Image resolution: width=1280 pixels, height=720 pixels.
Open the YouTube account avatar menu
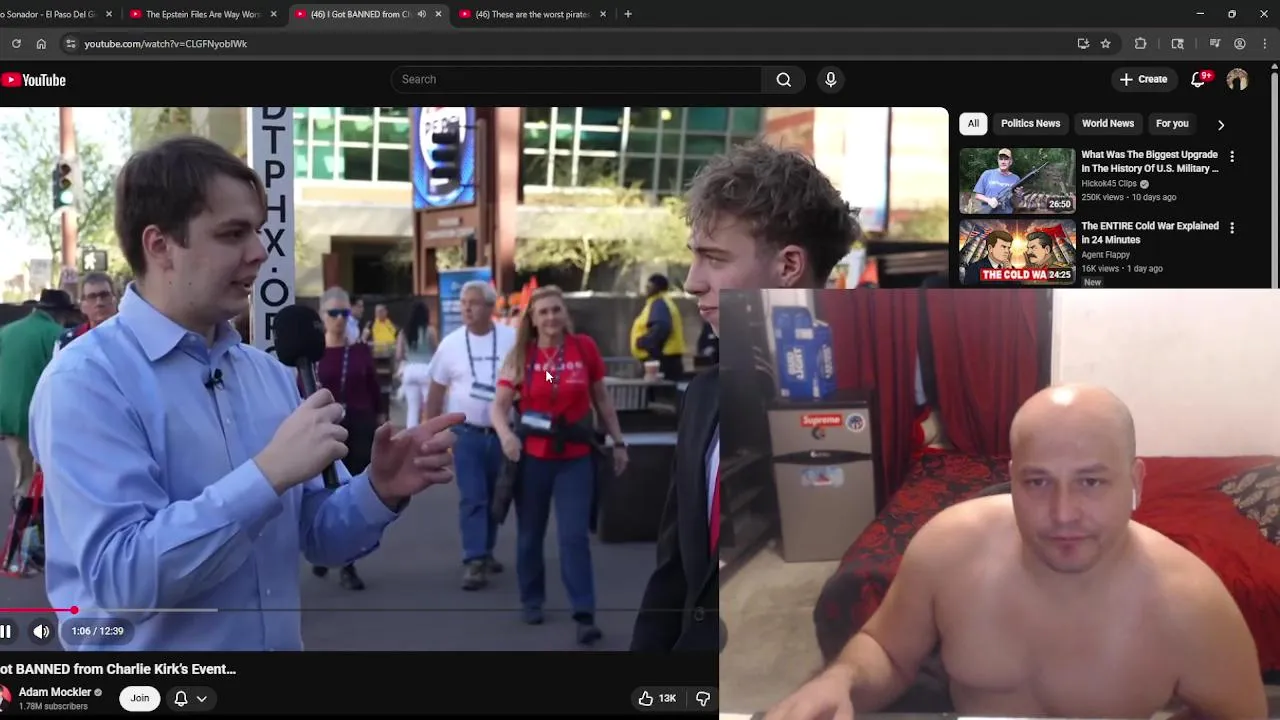tap(1237, 80)
